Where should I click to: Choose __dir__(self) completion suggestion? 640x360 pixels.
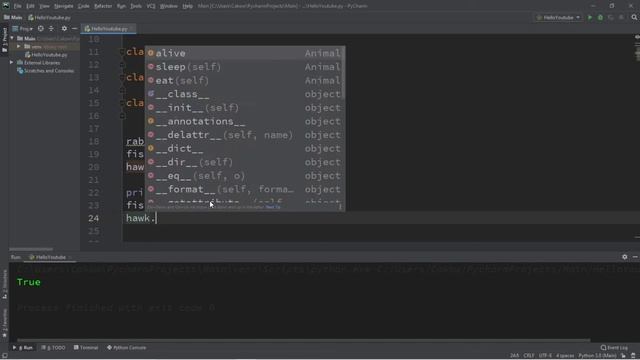click(x=245, y=162)
